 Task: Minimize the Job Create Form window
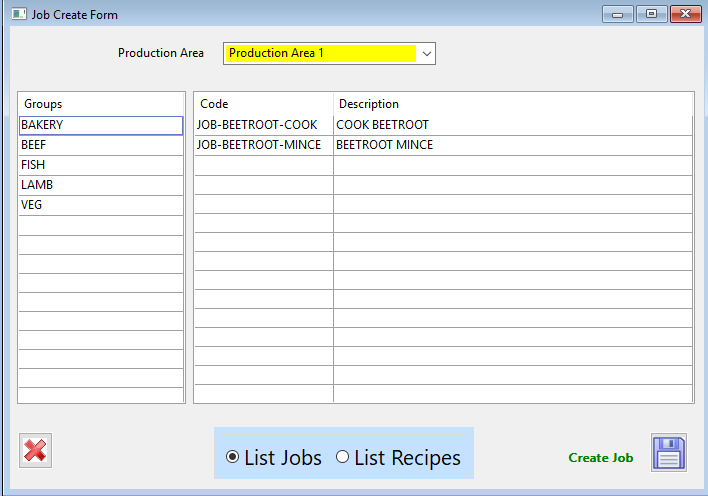pyautogui.click(x=617, y=14)
